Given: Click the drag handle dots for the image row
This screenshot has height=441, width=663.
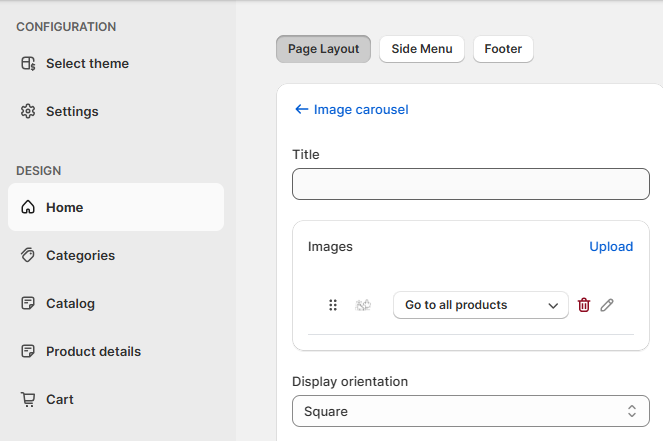Looking at the screenshot, I should pos(333,305).
